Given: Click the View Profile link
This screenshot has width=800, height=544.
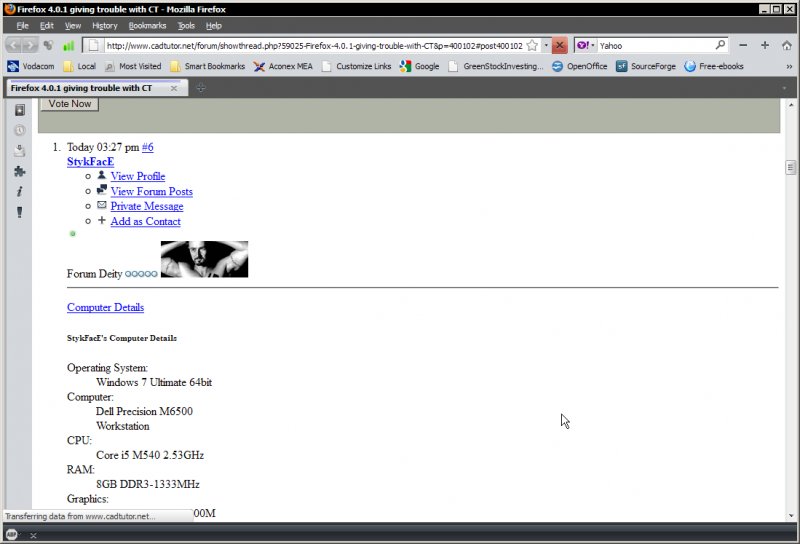Looking at the screenshot, I should click(138, 176).
